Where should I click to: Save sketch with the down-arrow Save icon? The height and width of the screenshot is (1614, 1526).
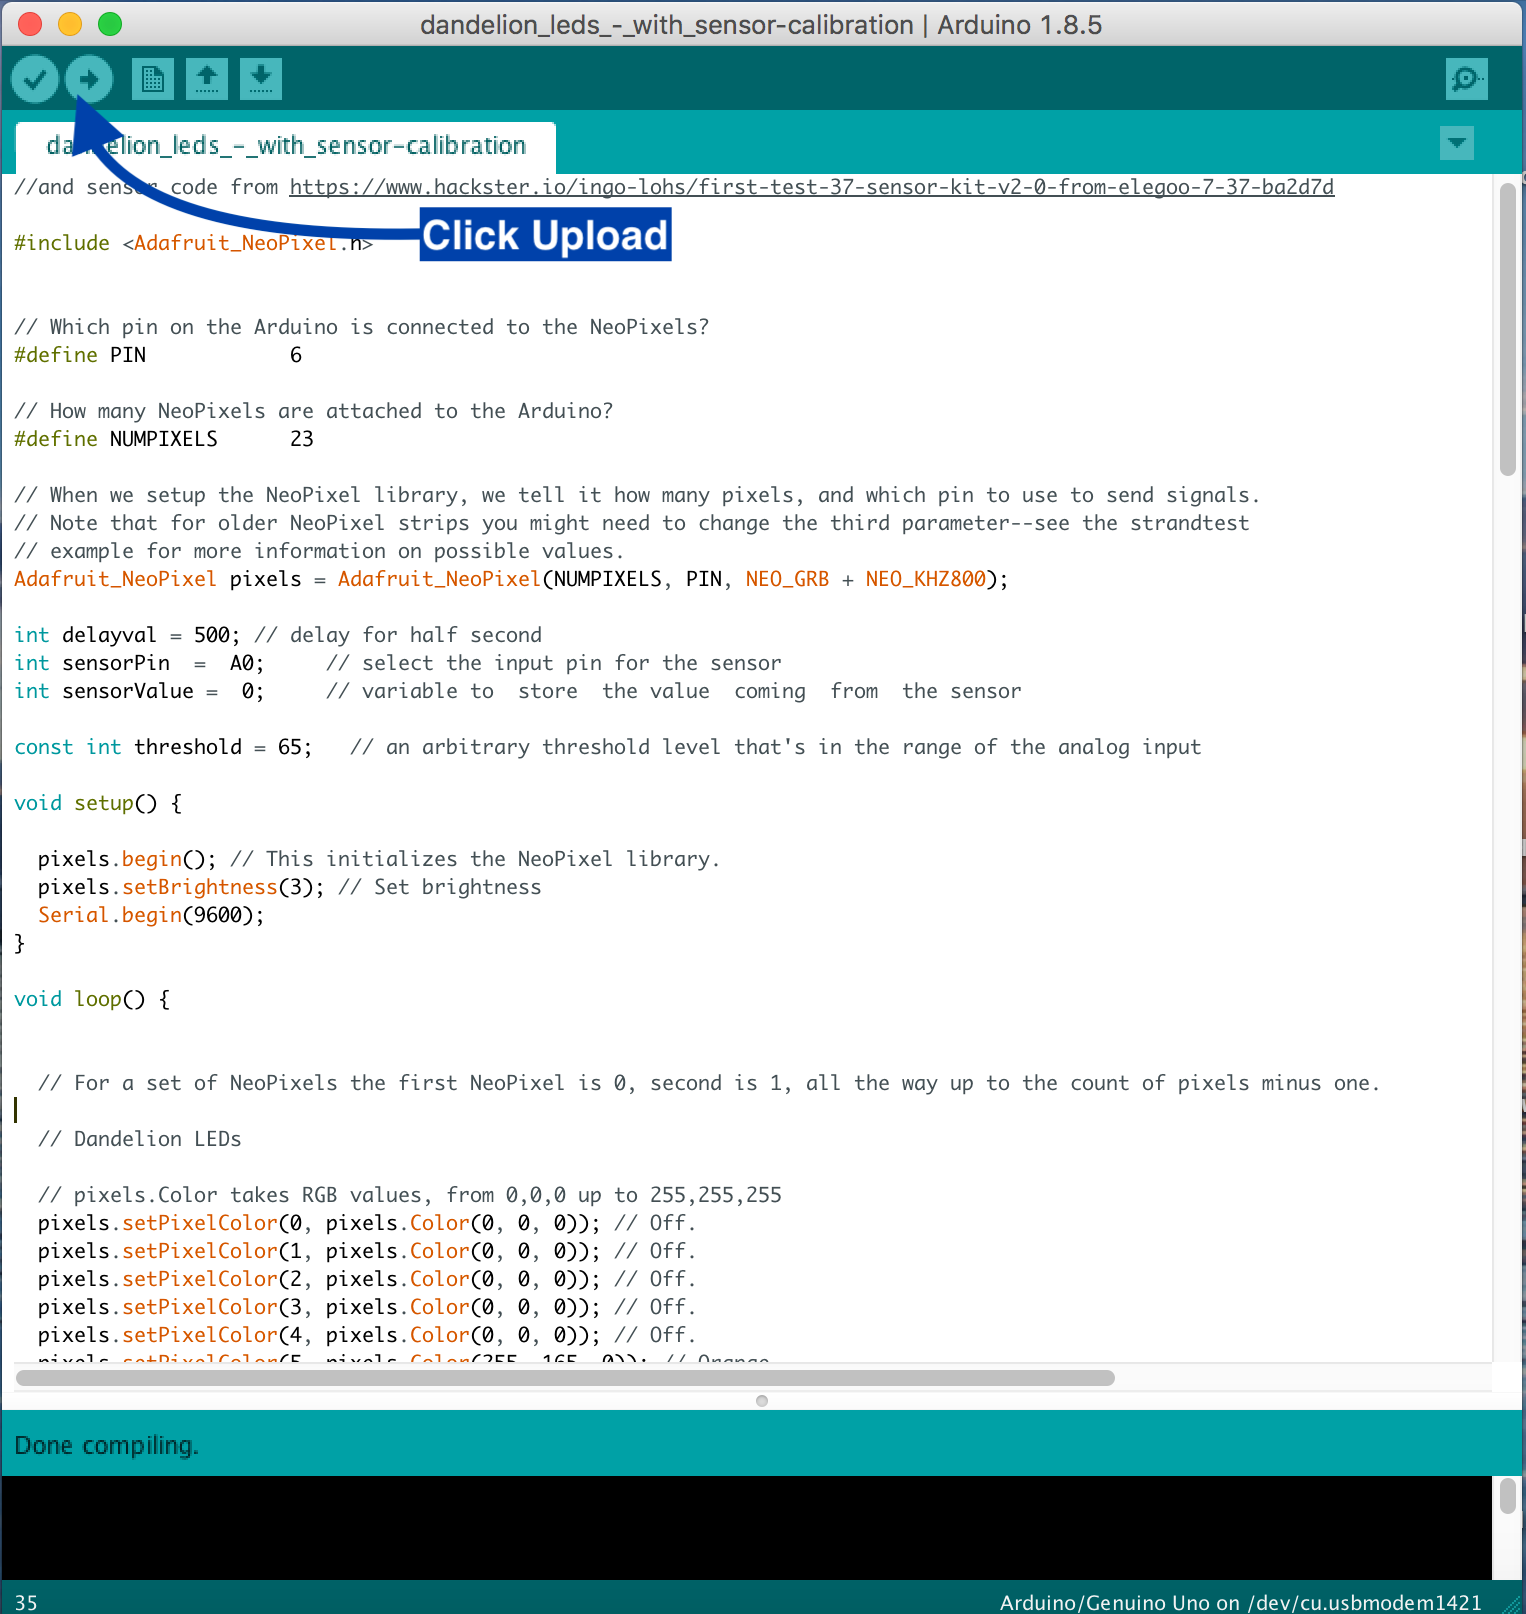coord(261,79)
